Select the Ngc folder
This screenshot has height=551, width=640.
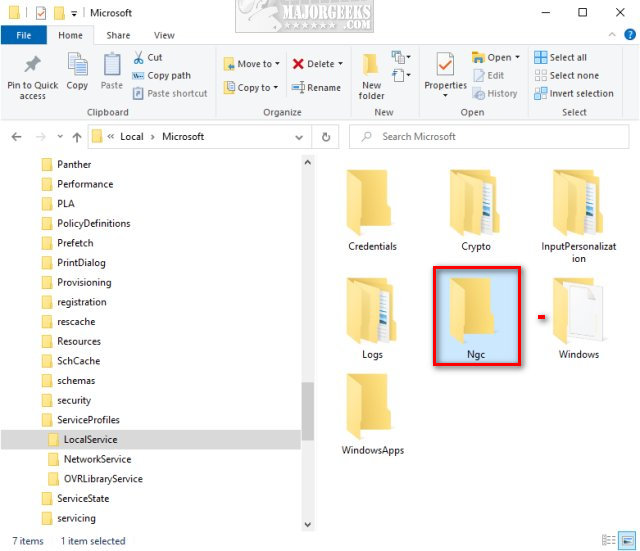pos(476,316)
